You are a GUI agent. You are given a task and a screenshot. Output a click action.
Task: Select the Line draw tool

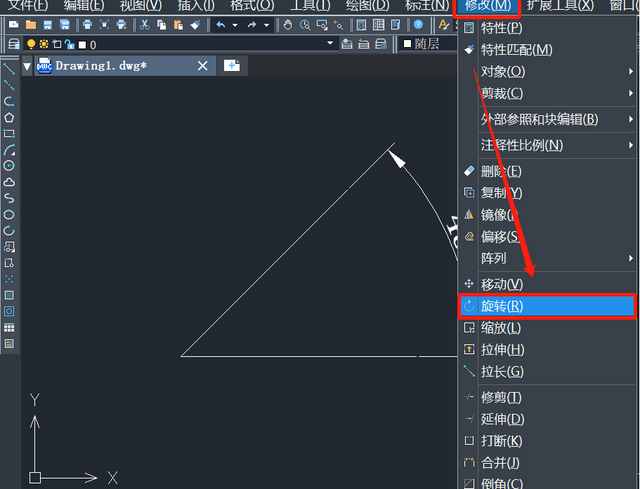[x=9, y=69]
